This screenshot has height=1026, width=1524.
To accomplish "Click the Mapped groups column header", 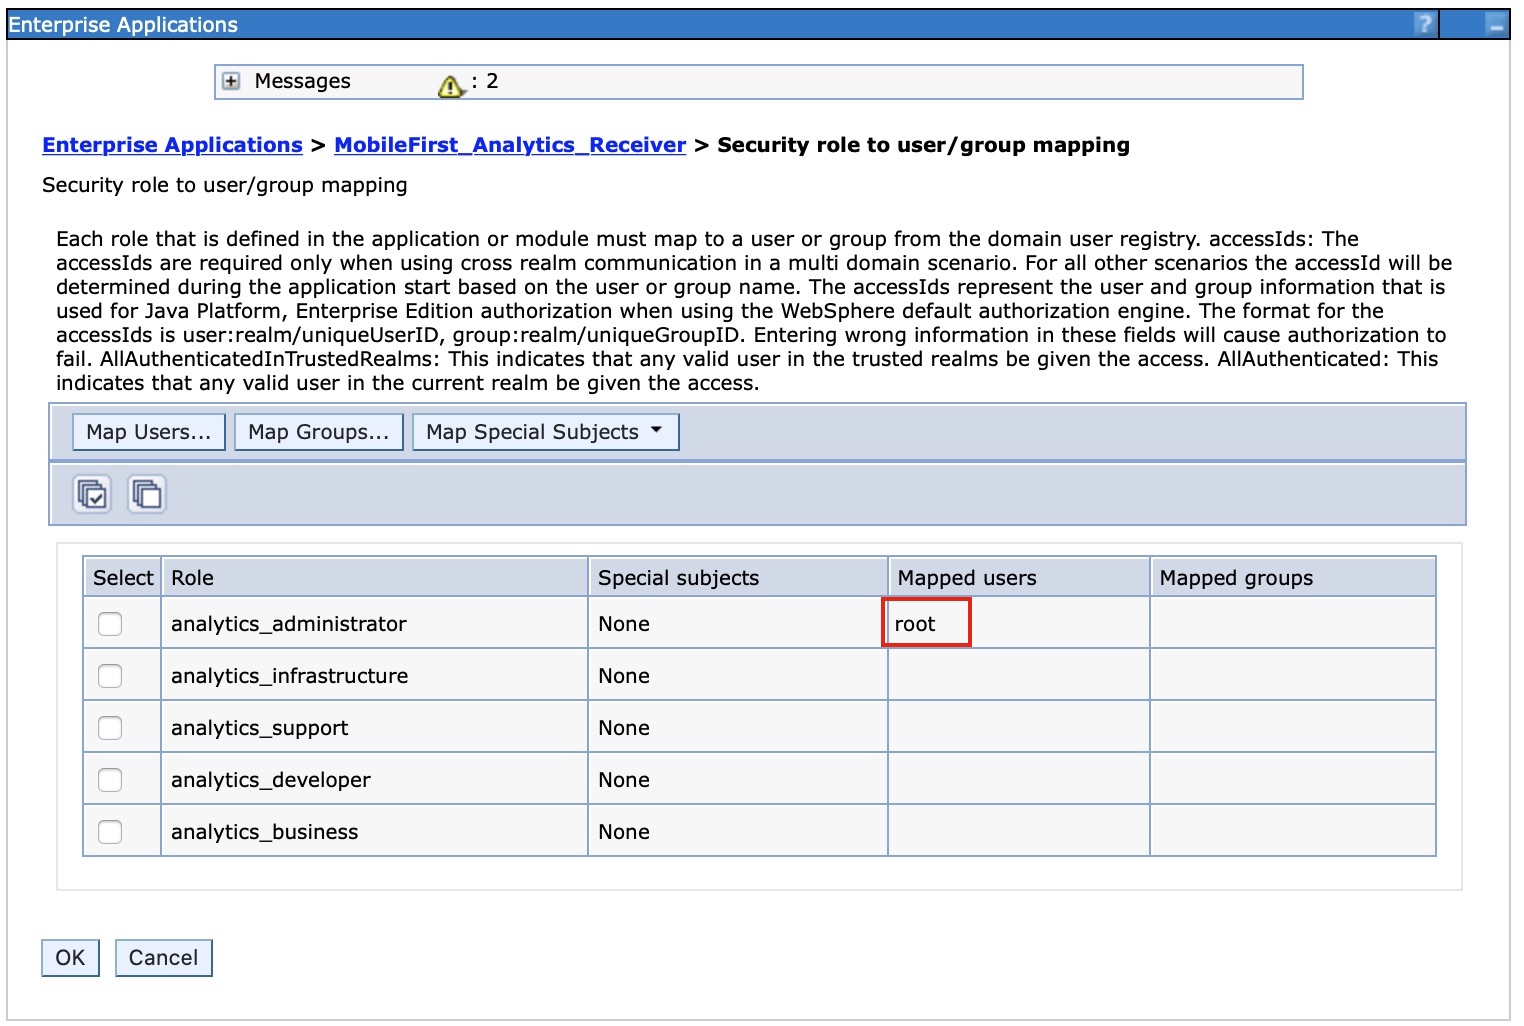I will [x=1293, y=578].
